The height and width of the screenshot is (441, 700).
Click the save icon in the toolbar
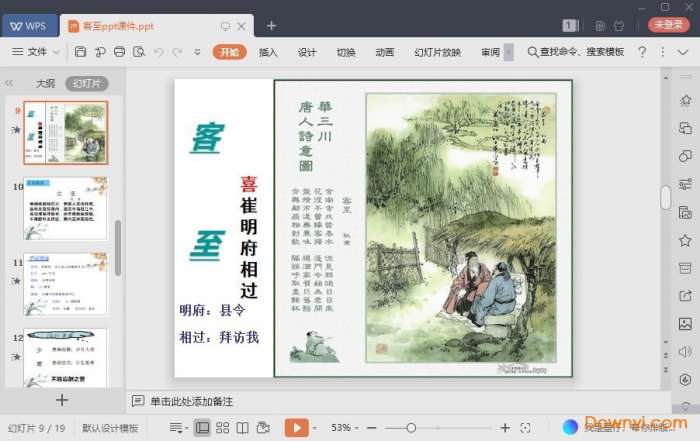[x=80, y=52]
